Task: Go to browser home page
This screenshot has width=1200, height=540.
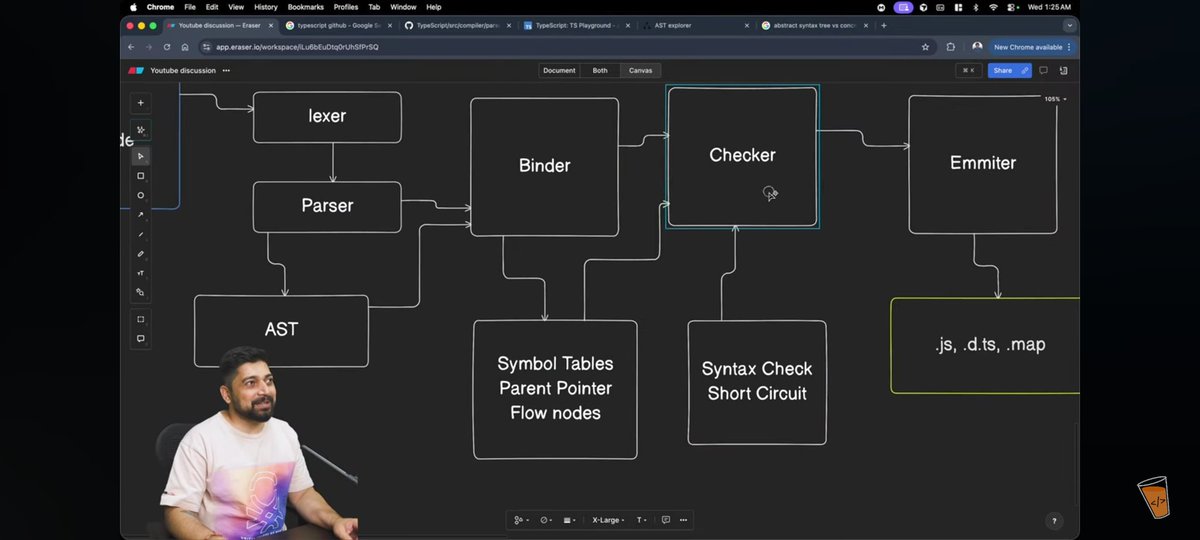Action: pos(185,47)
